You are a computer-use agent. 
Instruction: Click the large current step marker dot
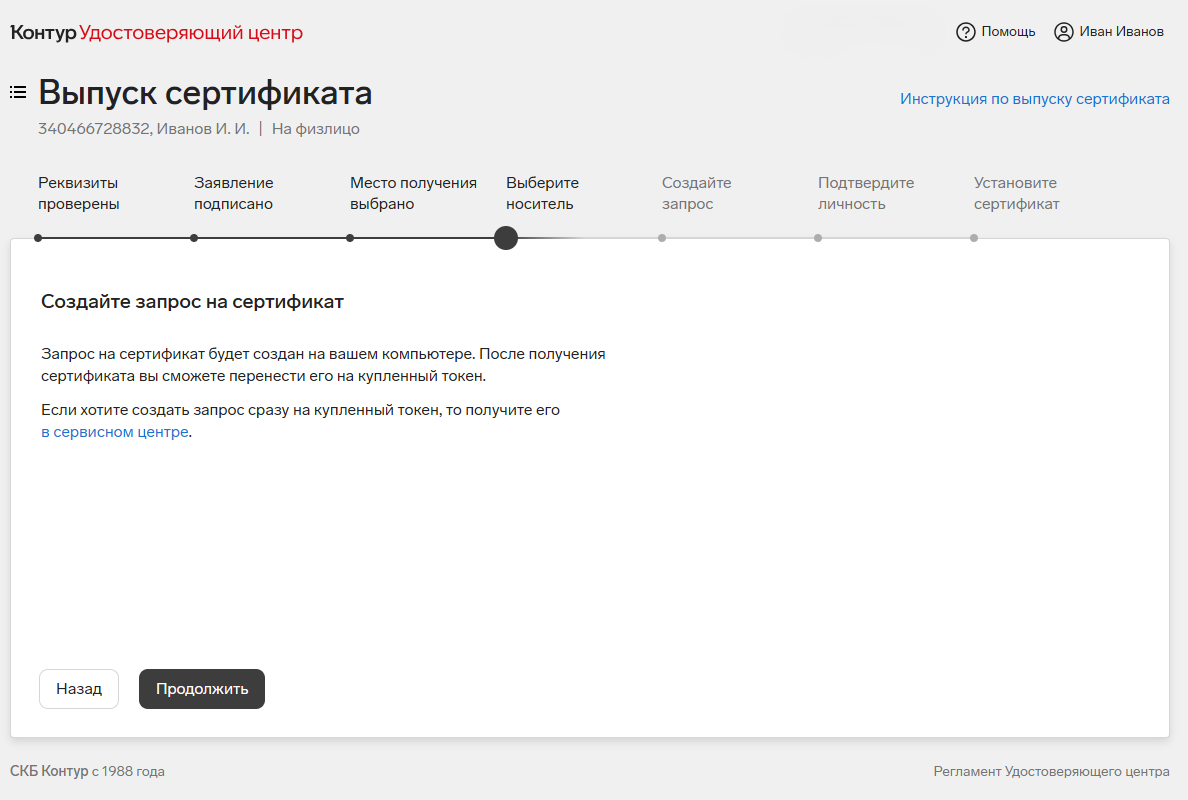pos(506,238)
